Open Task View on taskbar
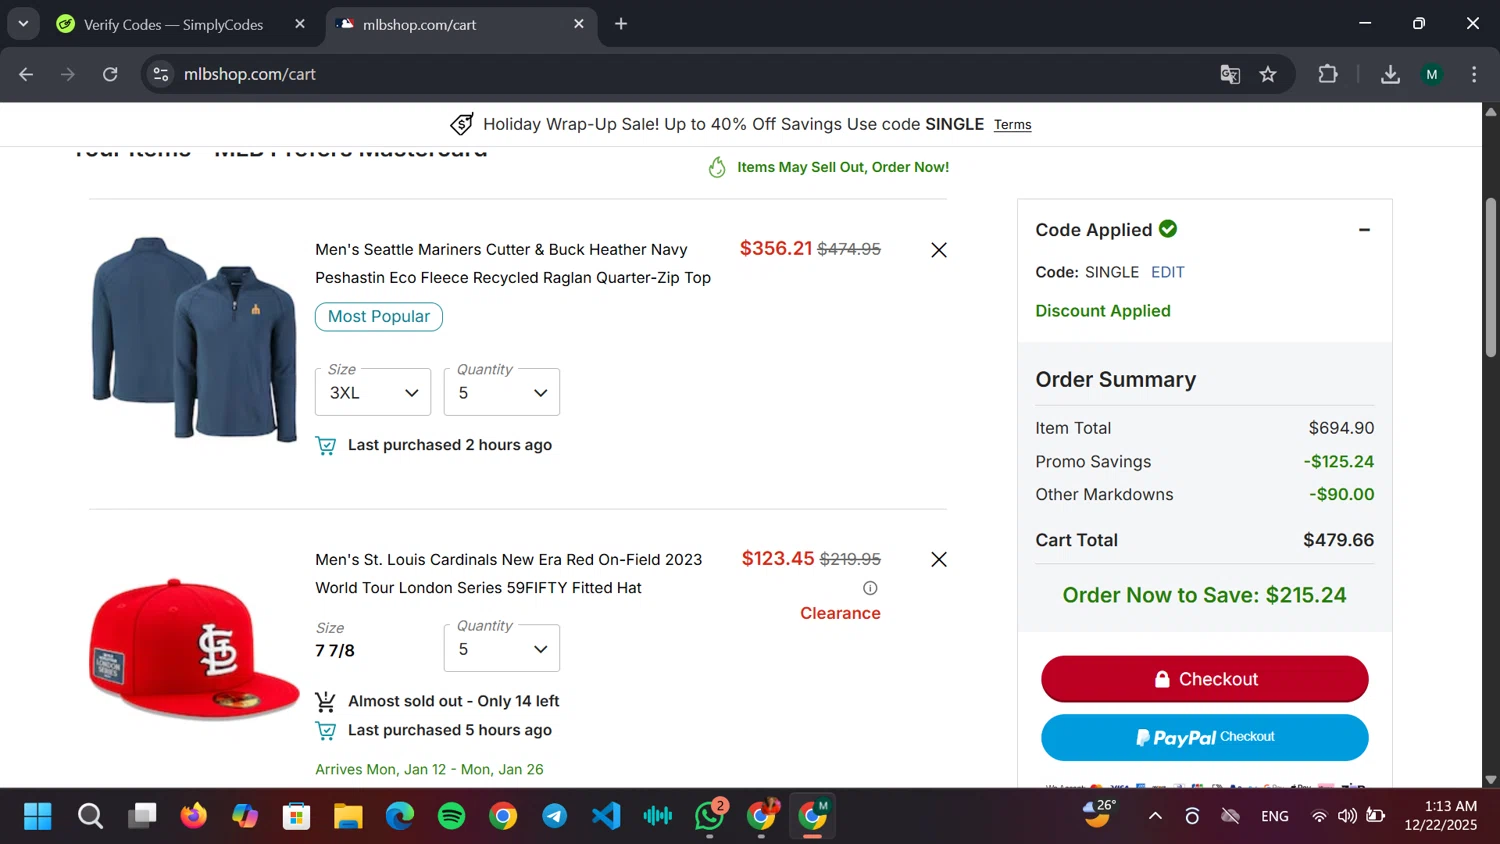1500x844 pixels. coord(142,816)
